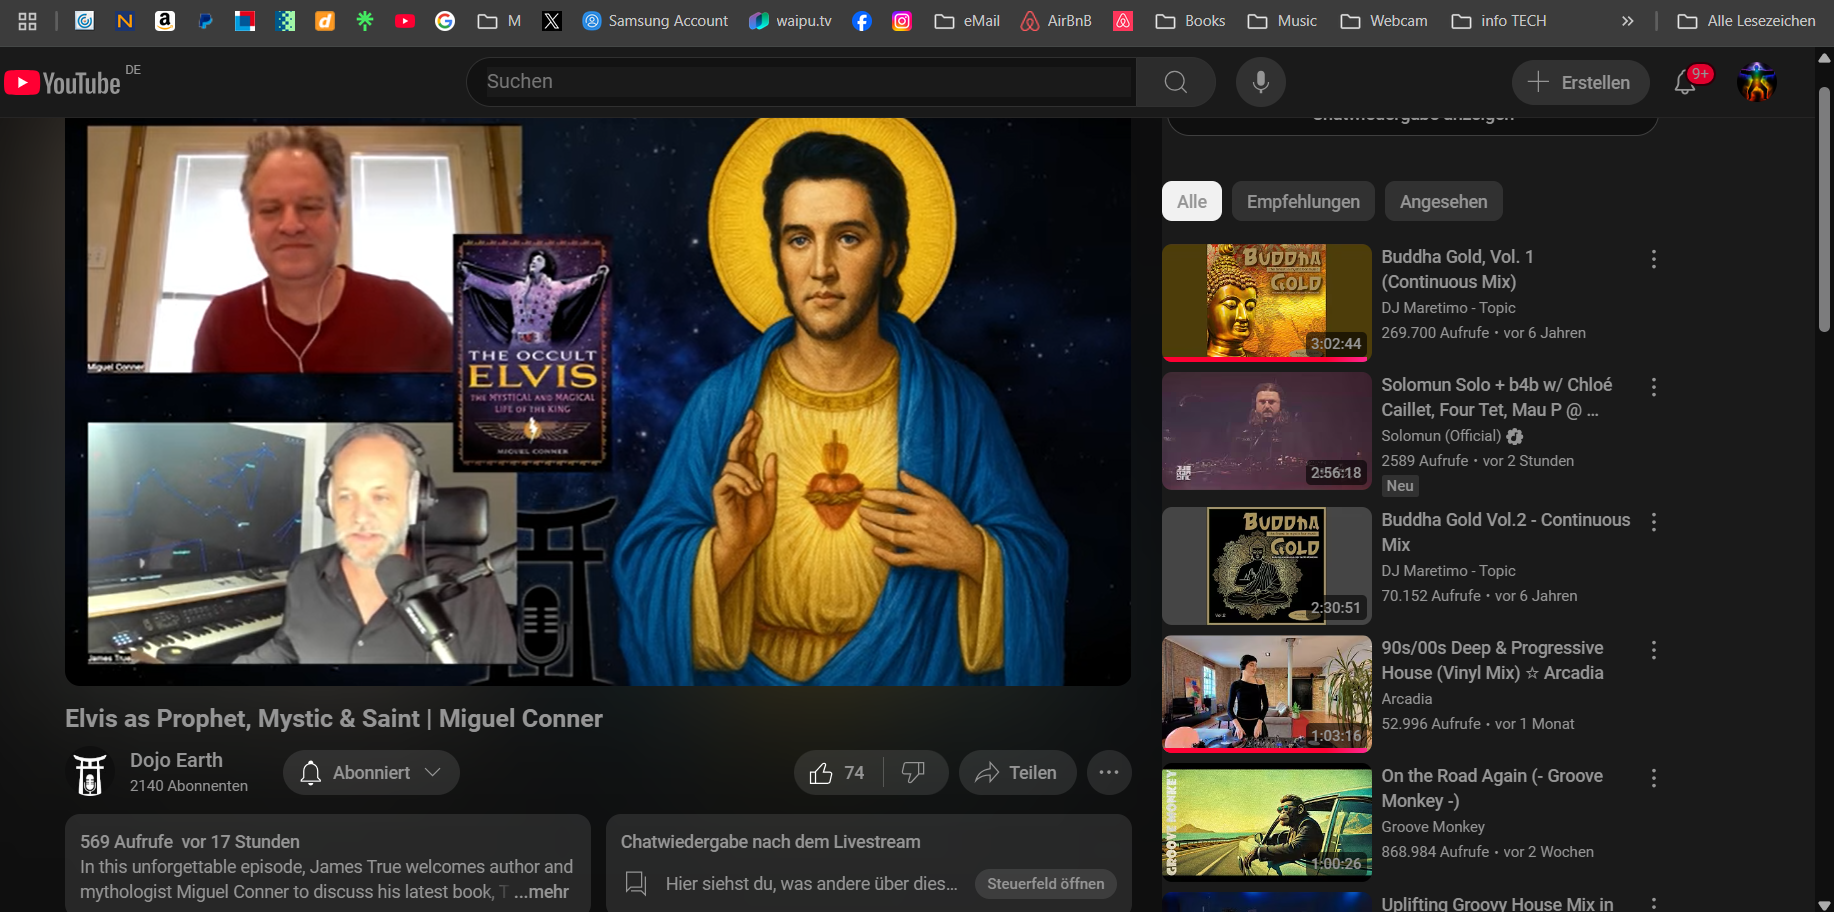1834x912 pixels.
Task: Open the X (Twitter) bookmark
Action: coord(552,21)
